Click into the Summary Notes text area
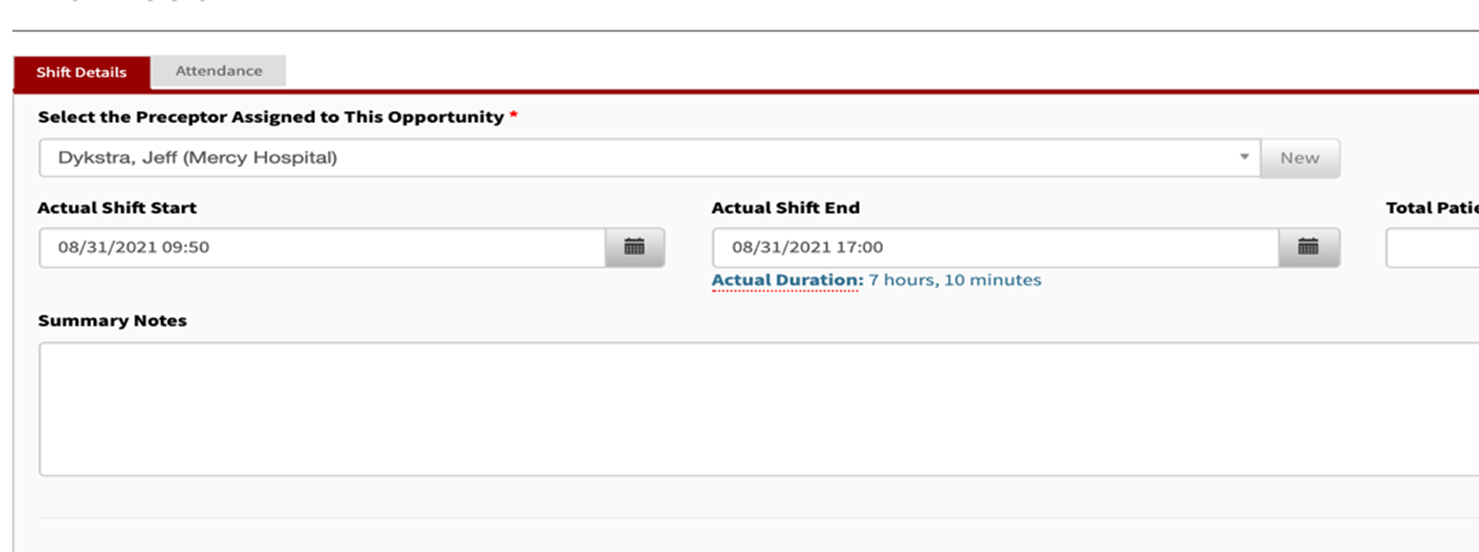This screenshot has width=1479, height=552. [758, 409]
